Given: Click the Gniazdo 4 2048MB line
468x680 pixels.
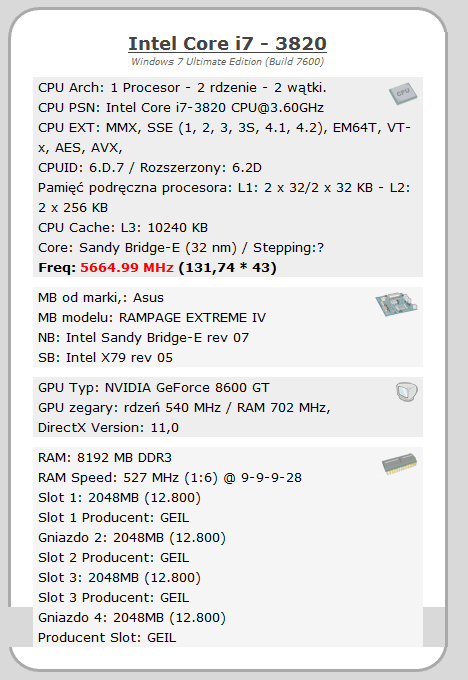Looking at the screenshot, I should (x=132, y=618).
